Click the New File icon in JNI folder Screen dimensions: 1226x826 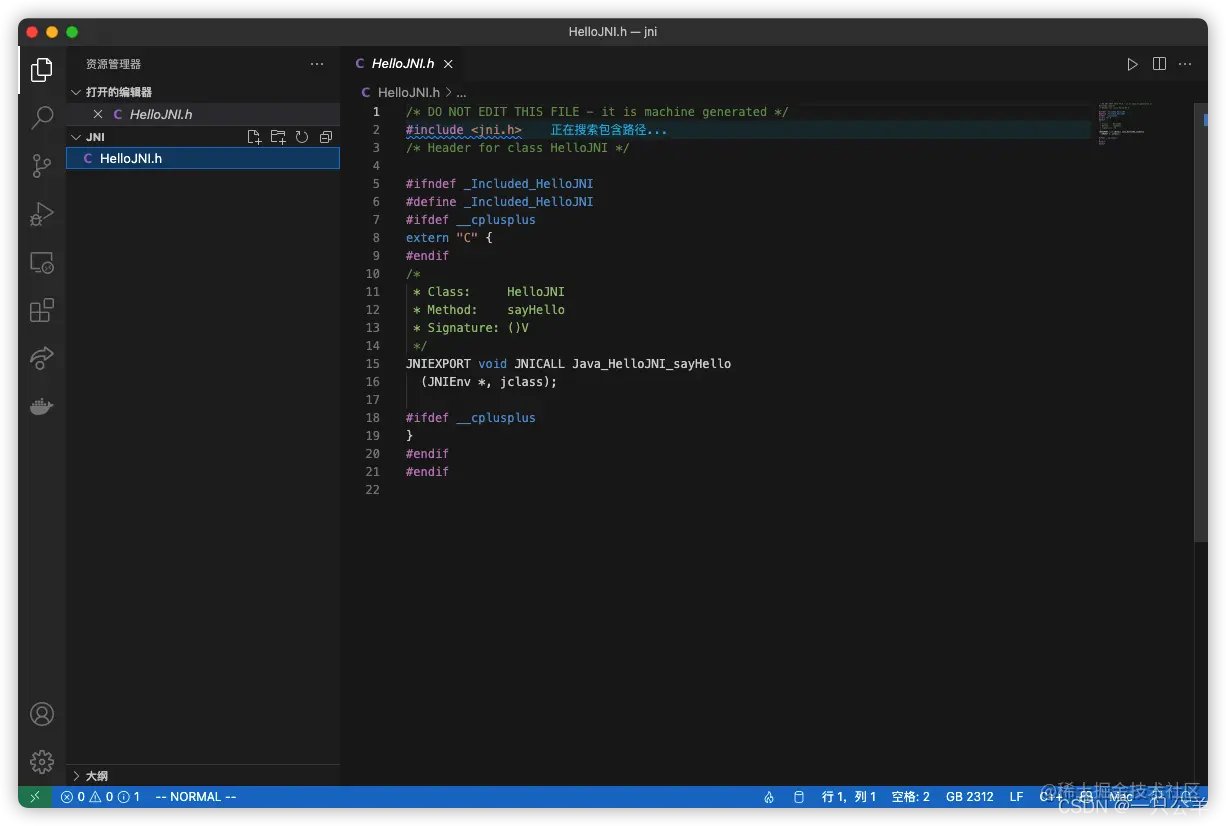pyautogui.click(x=254, y=137)
